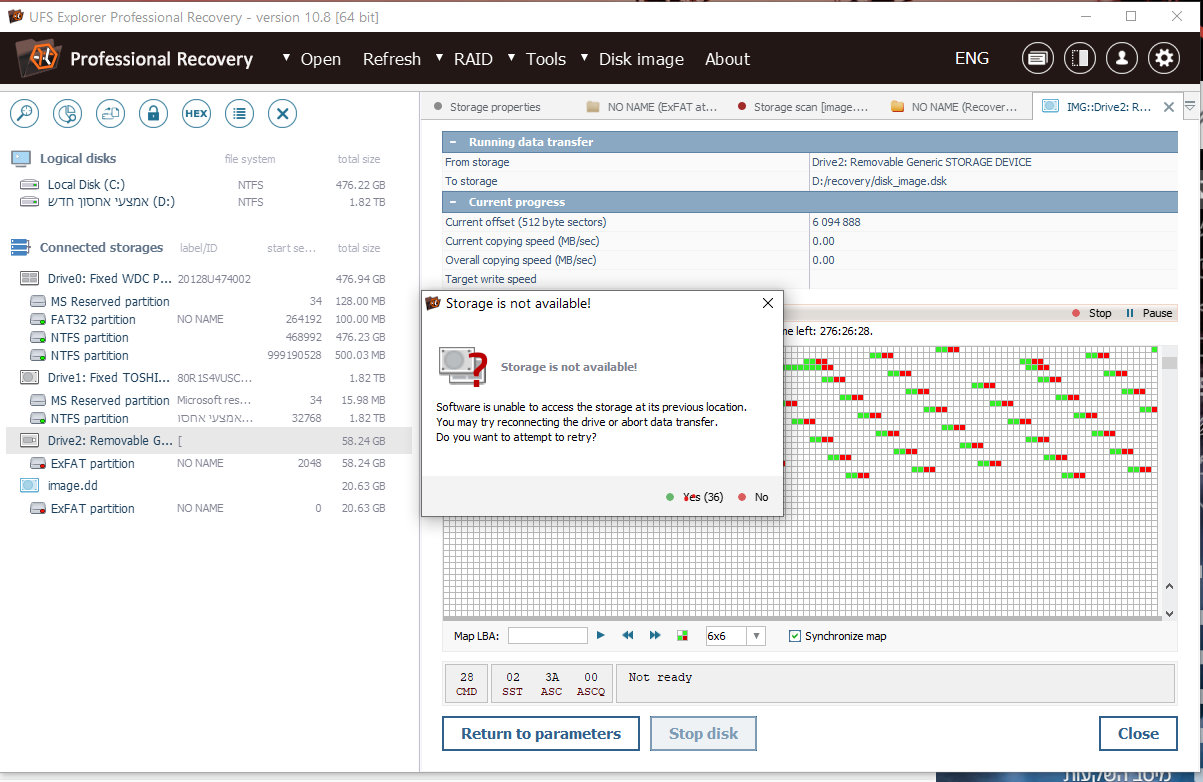Select image.dd in connected storages
Screen dimensions: 1203x782
(x=73, y=486)
